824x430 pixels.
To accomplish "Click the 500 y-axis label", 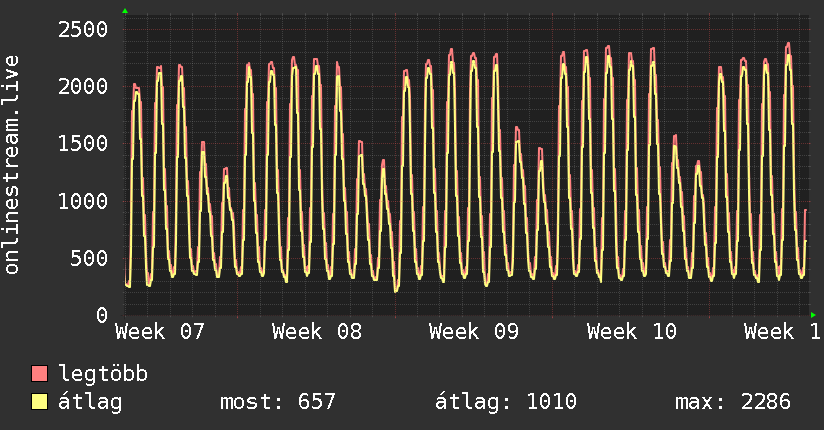I will (89, 259).
